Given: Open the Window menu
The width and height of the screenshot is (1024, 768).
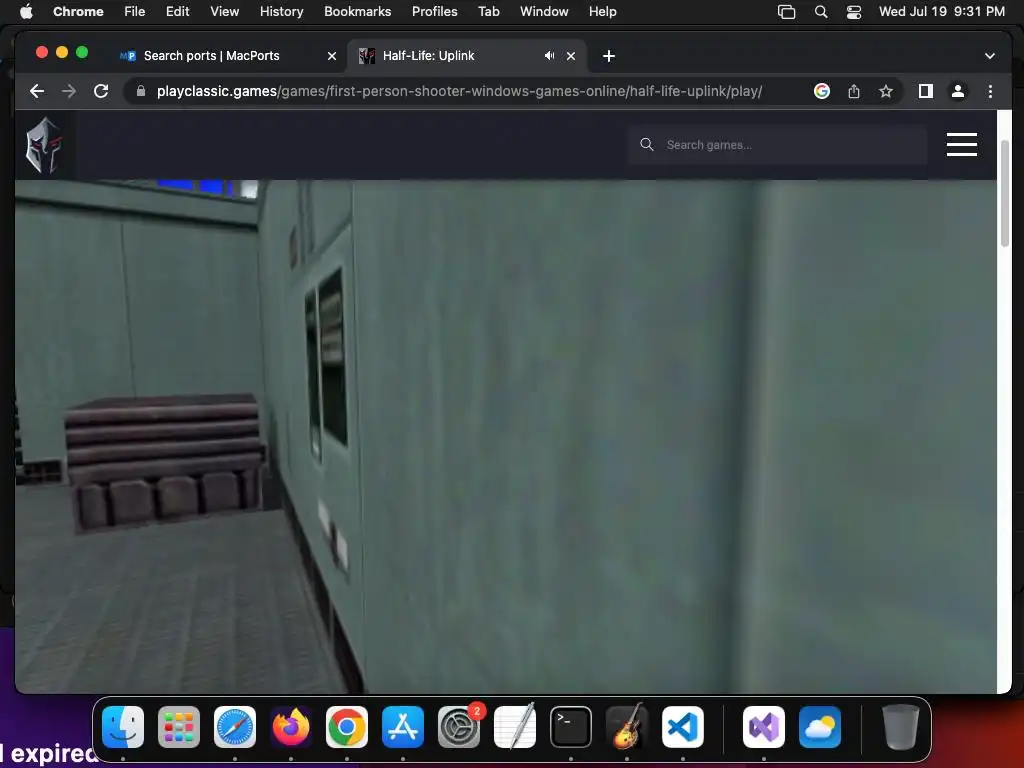Looking at the screenshot, I should (544, 11).
